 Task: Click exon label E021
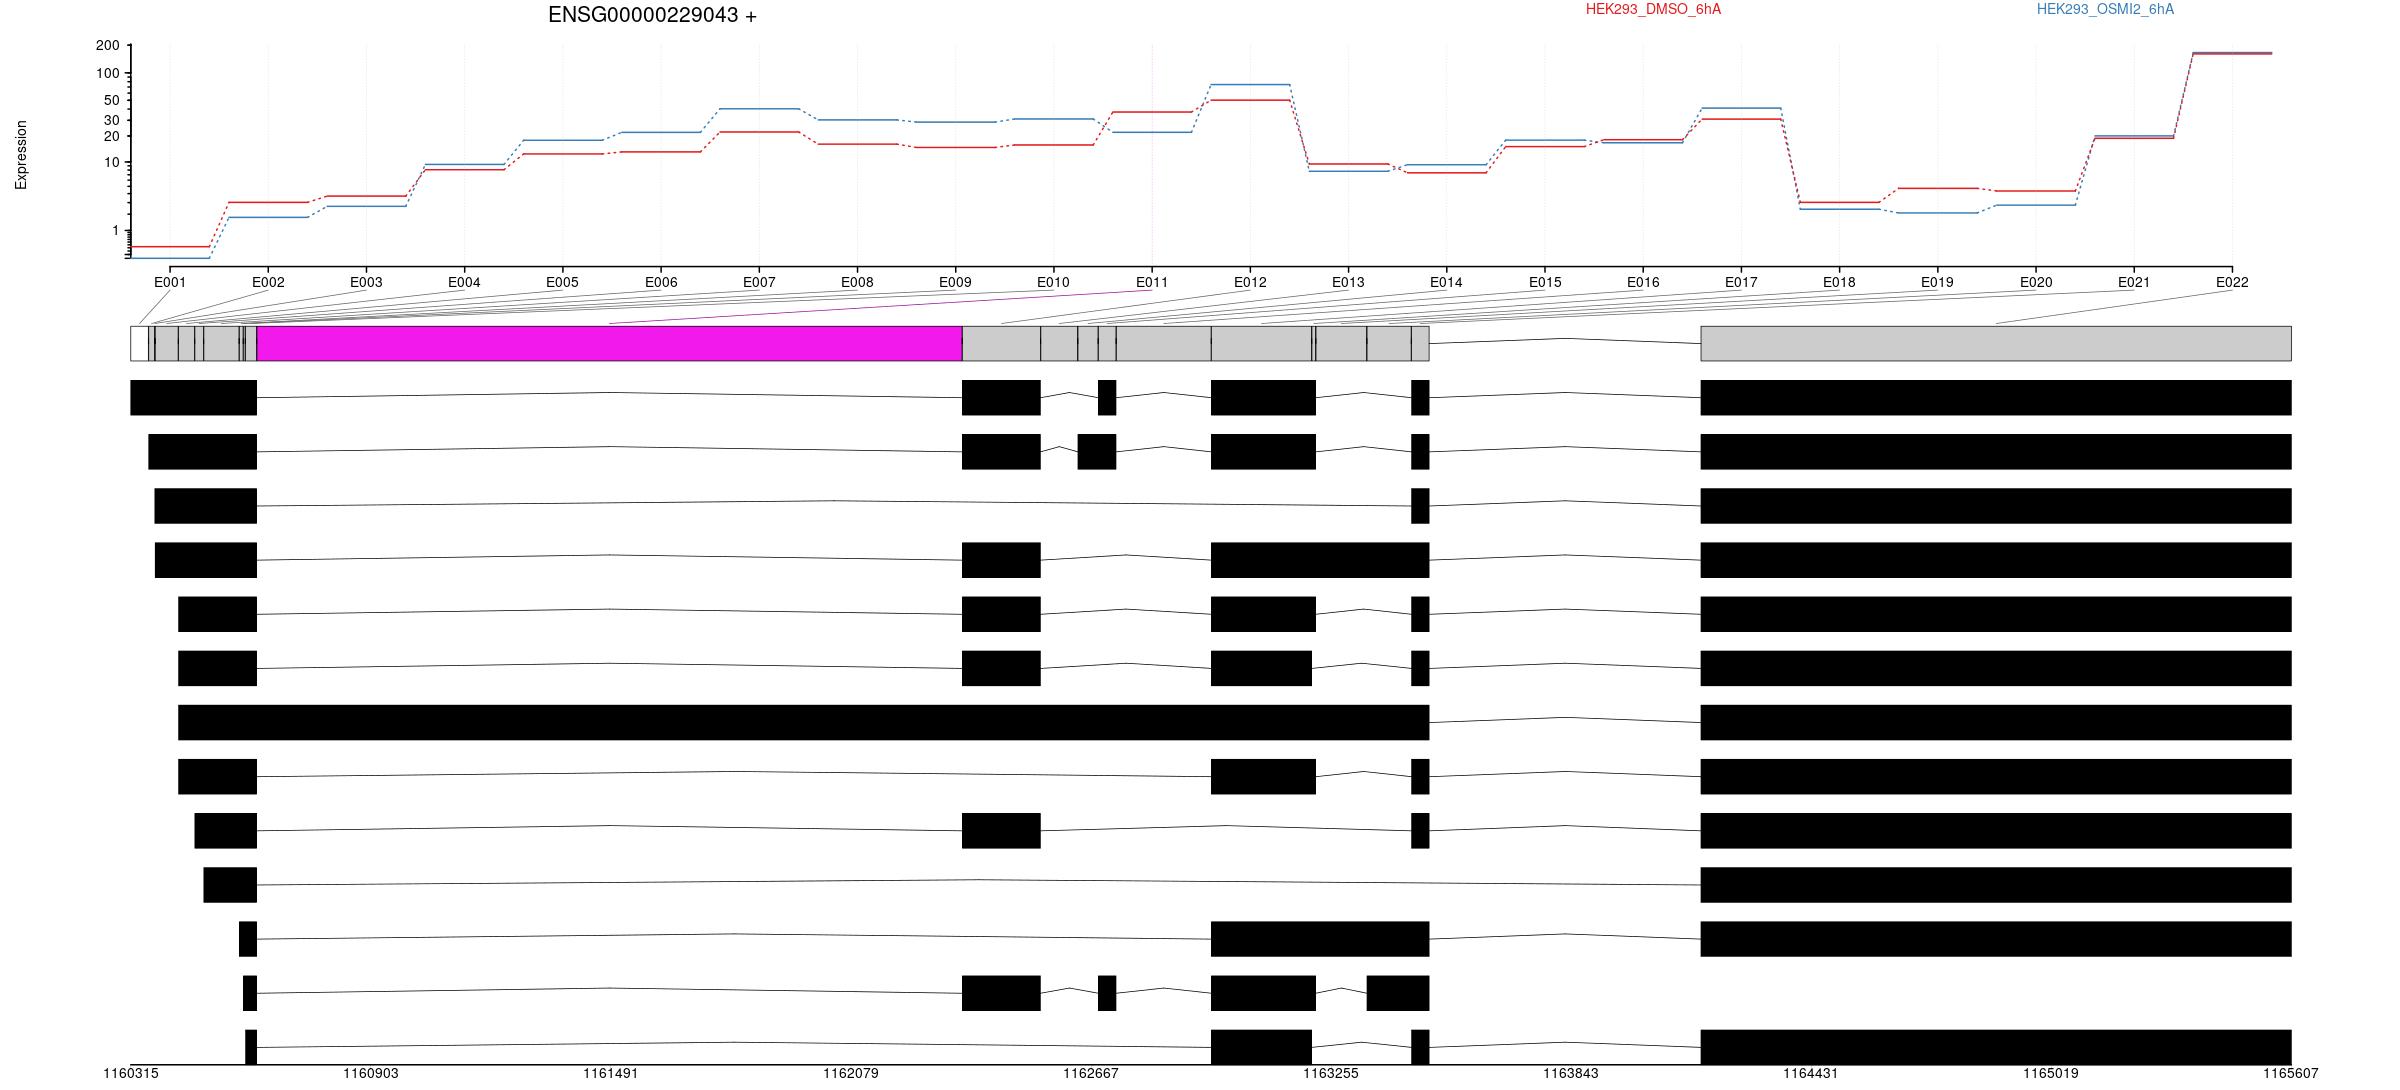(x=2134, y=282)
